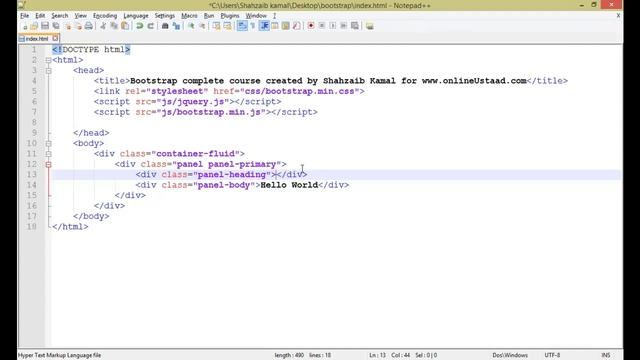
Task: Click 'Hyper Text Markup Language file' status text
Action: [59, 355]
